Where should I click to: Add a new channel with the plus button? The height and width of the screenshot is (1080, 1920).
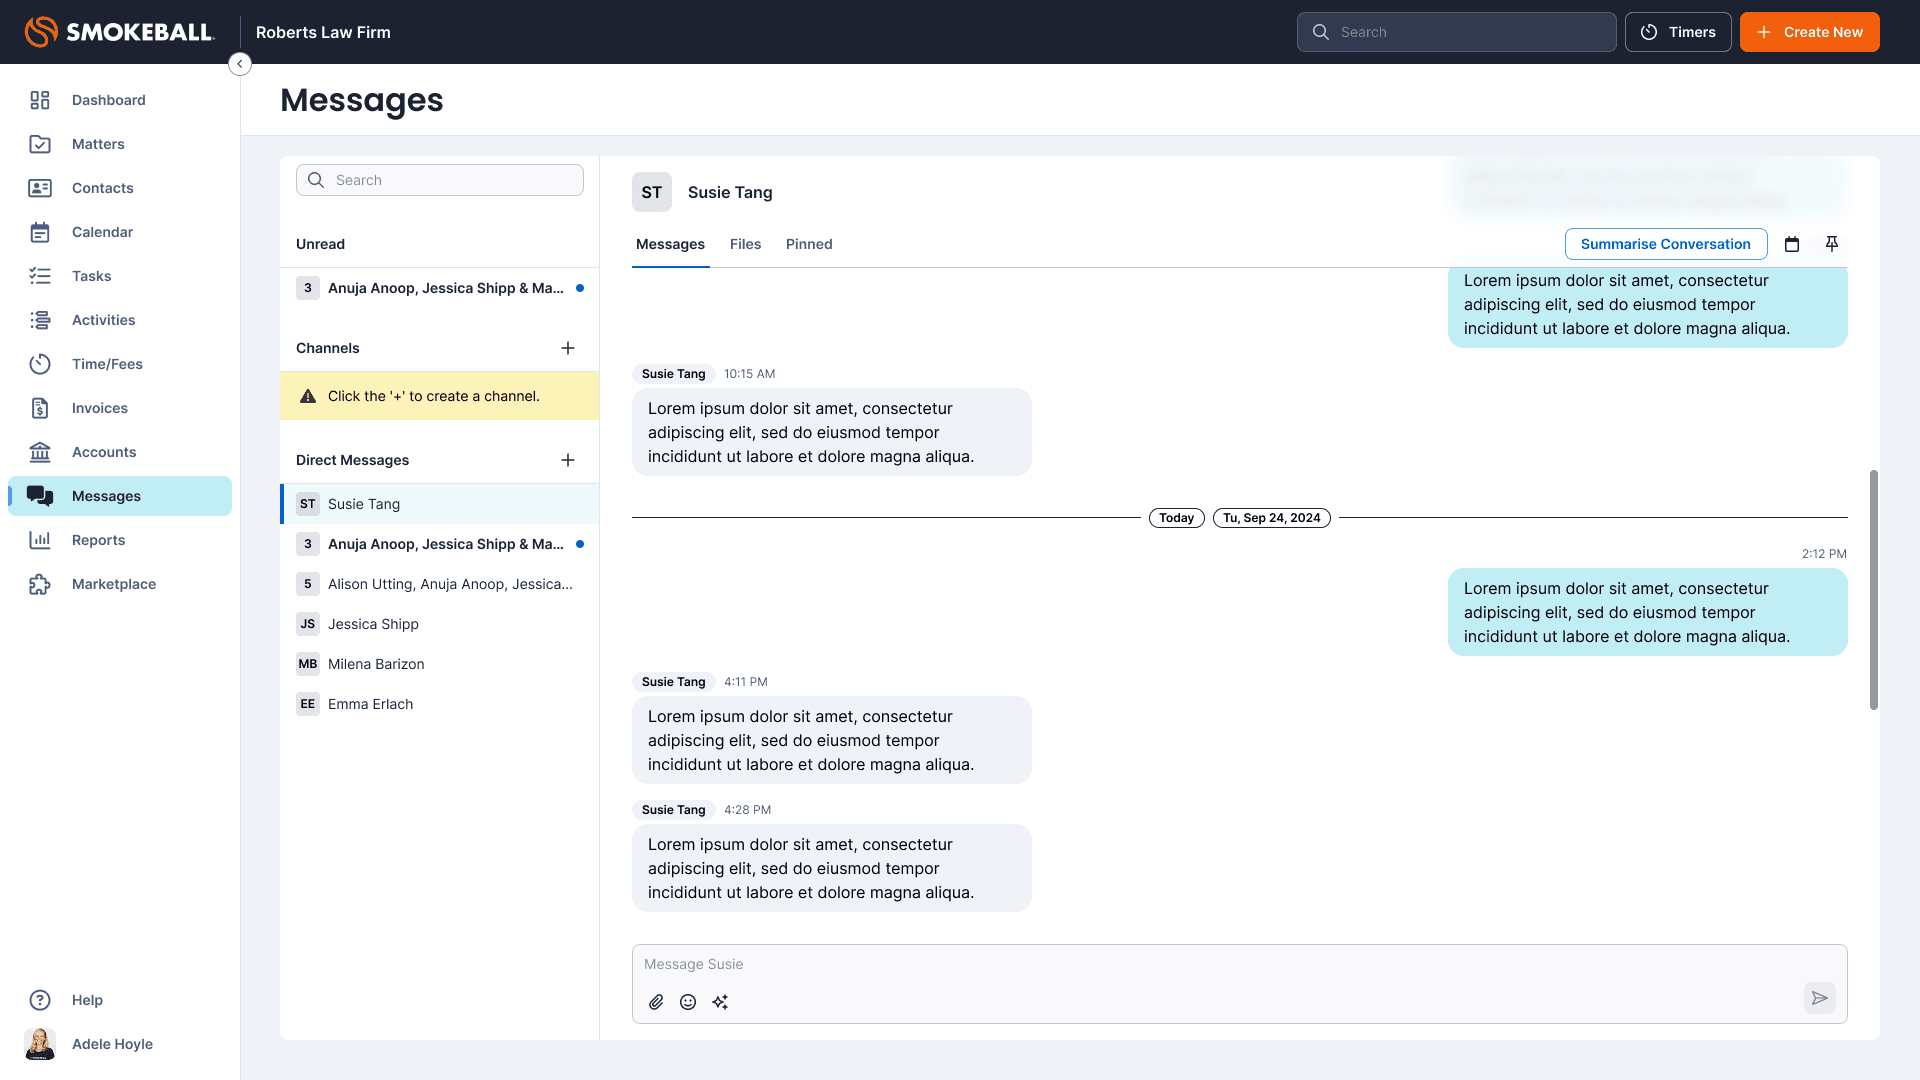pyautogui.click(x=568, y=348)
